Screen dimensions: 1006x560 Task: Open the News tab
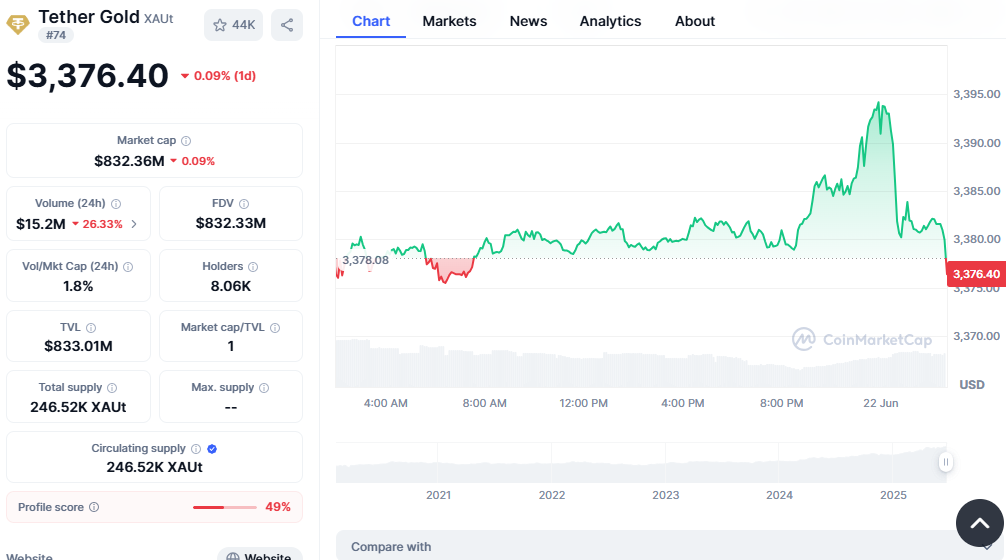[x=528, y=21]
